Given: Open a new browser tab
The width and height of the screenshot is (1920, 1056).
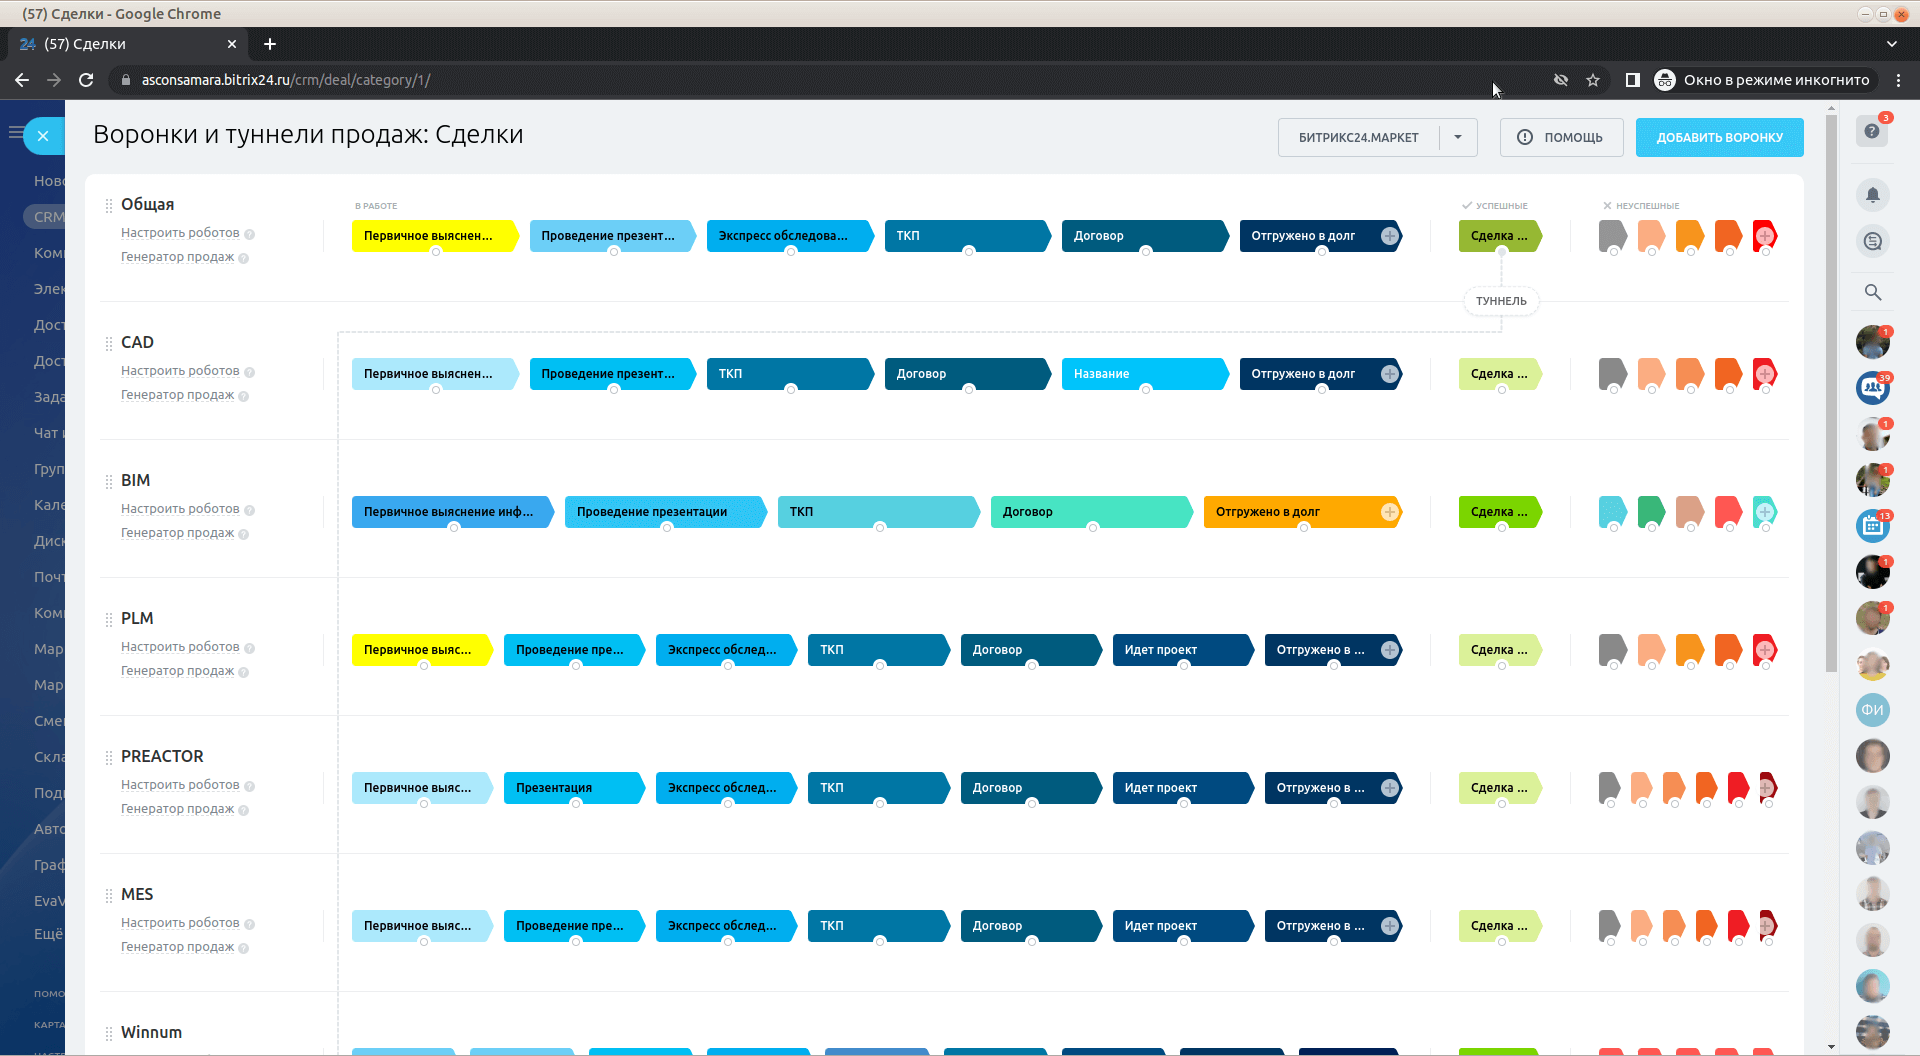Looking at the screenshot, I should click(x=270, y=44).
